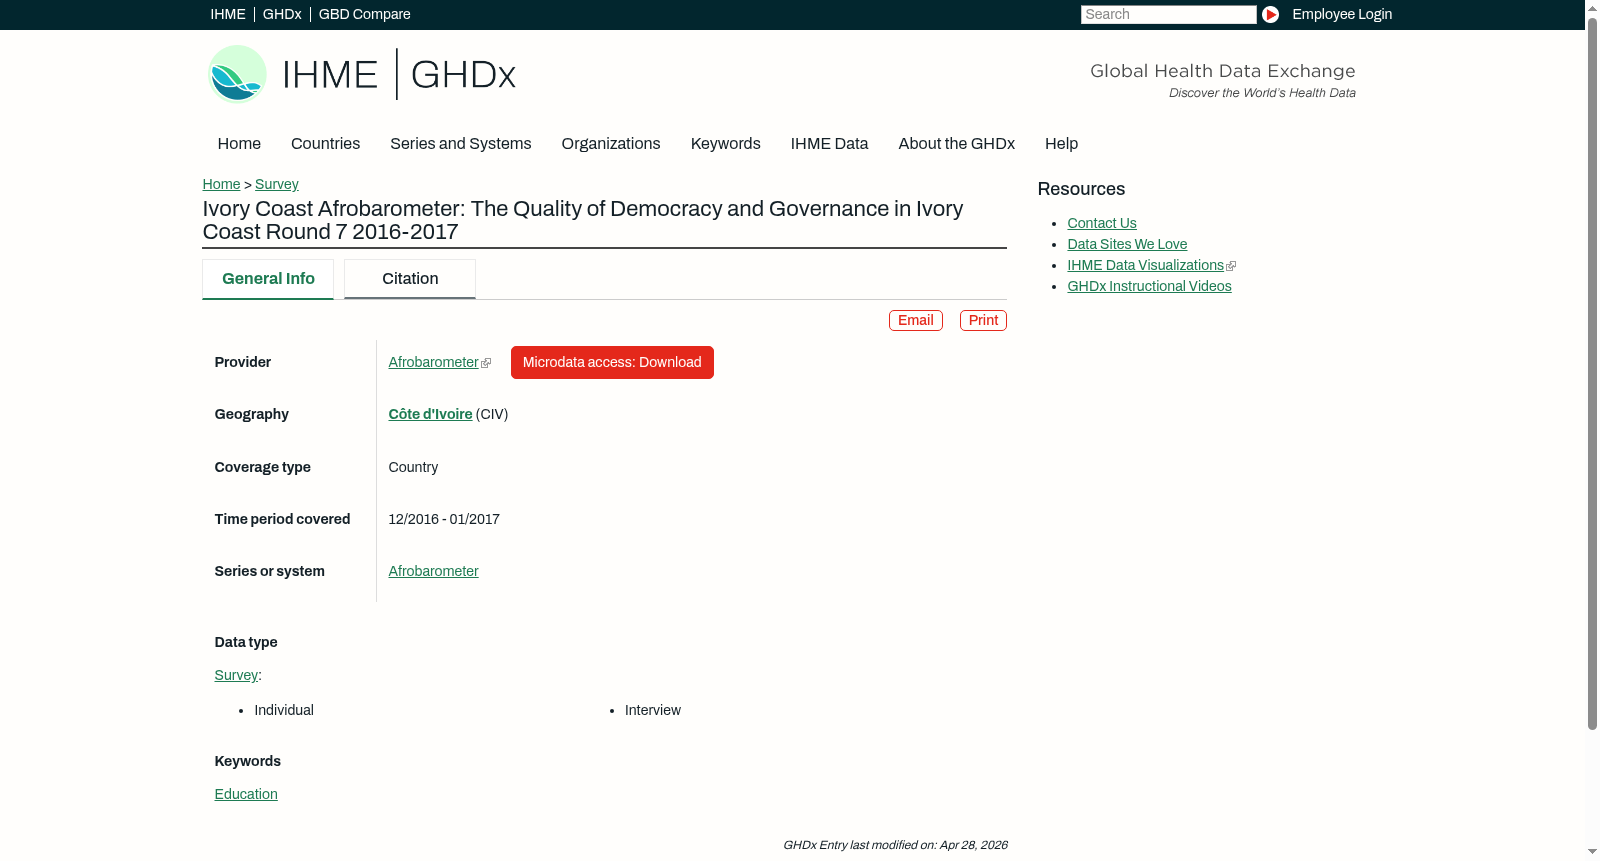The height and width of the screenshot is (861, 1600).
Task: Open Series and Systems menu
Action: [x=461, y=144]
